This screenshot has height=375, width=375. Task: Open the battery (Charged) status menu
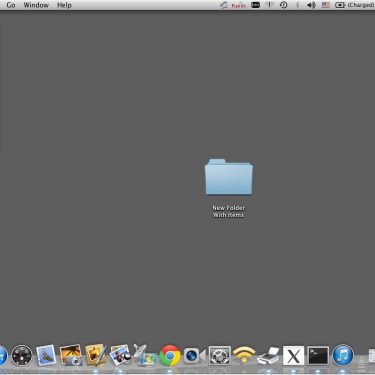tap(354, 5)
